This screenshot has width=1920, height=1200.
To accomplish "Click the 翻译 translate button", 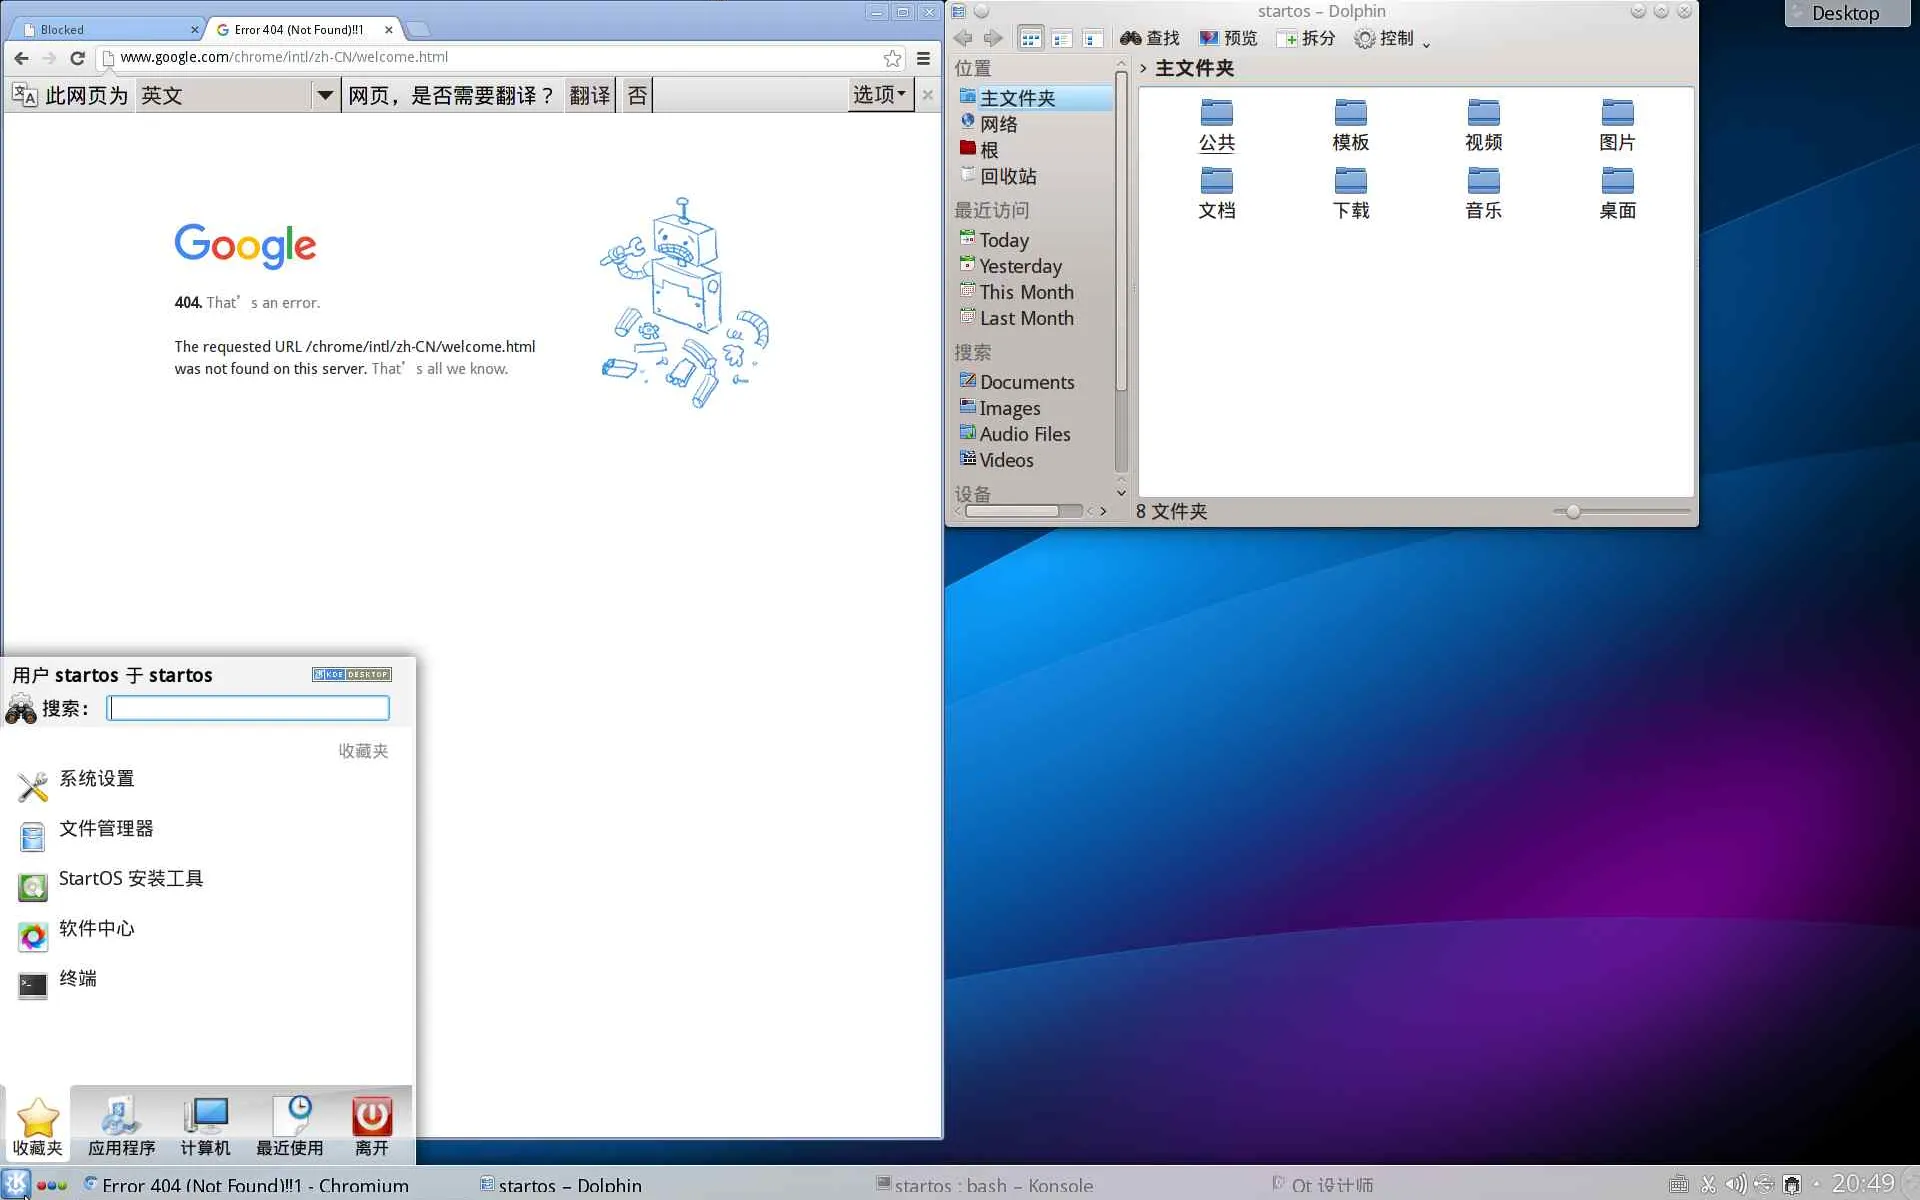I will 589,95.
